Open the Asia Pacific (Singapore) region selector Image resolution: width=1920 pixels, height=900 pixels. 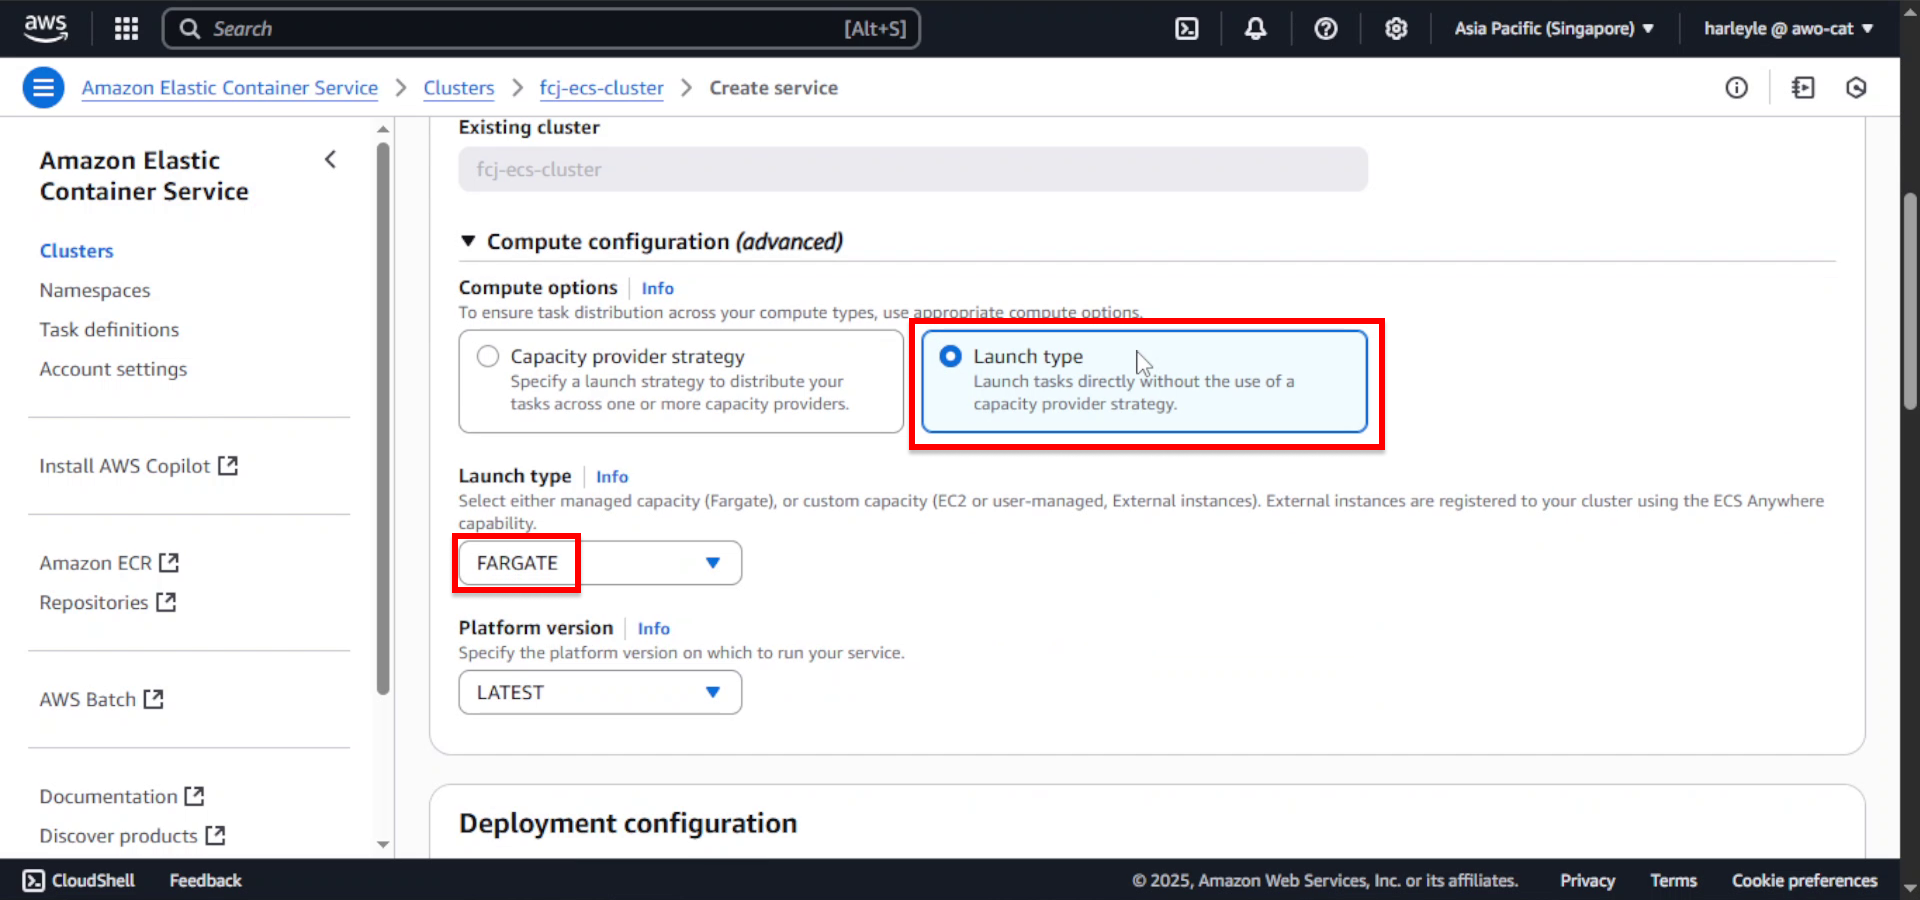pos(1554,28)
